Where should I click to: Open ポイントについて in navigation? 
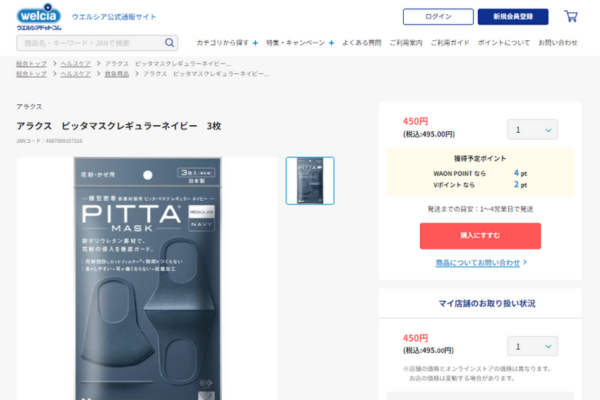(x=504, y=43)
